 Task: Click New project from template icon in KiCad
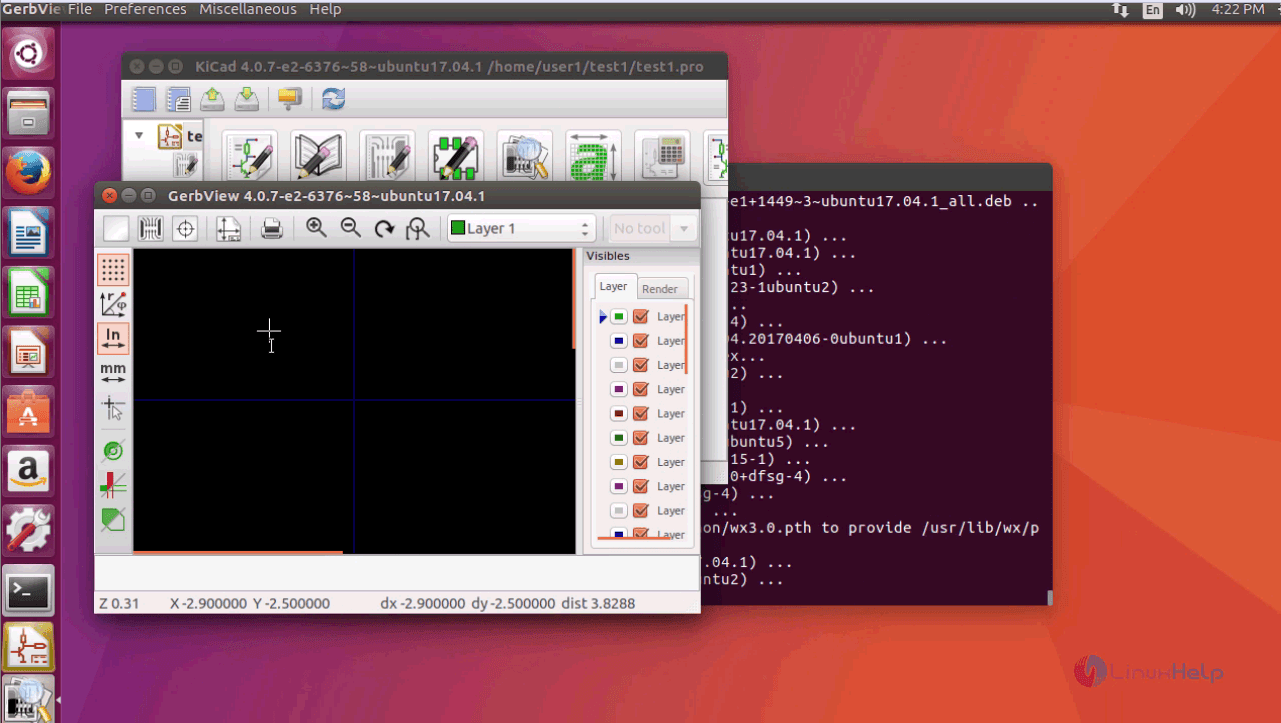point(179,99)
